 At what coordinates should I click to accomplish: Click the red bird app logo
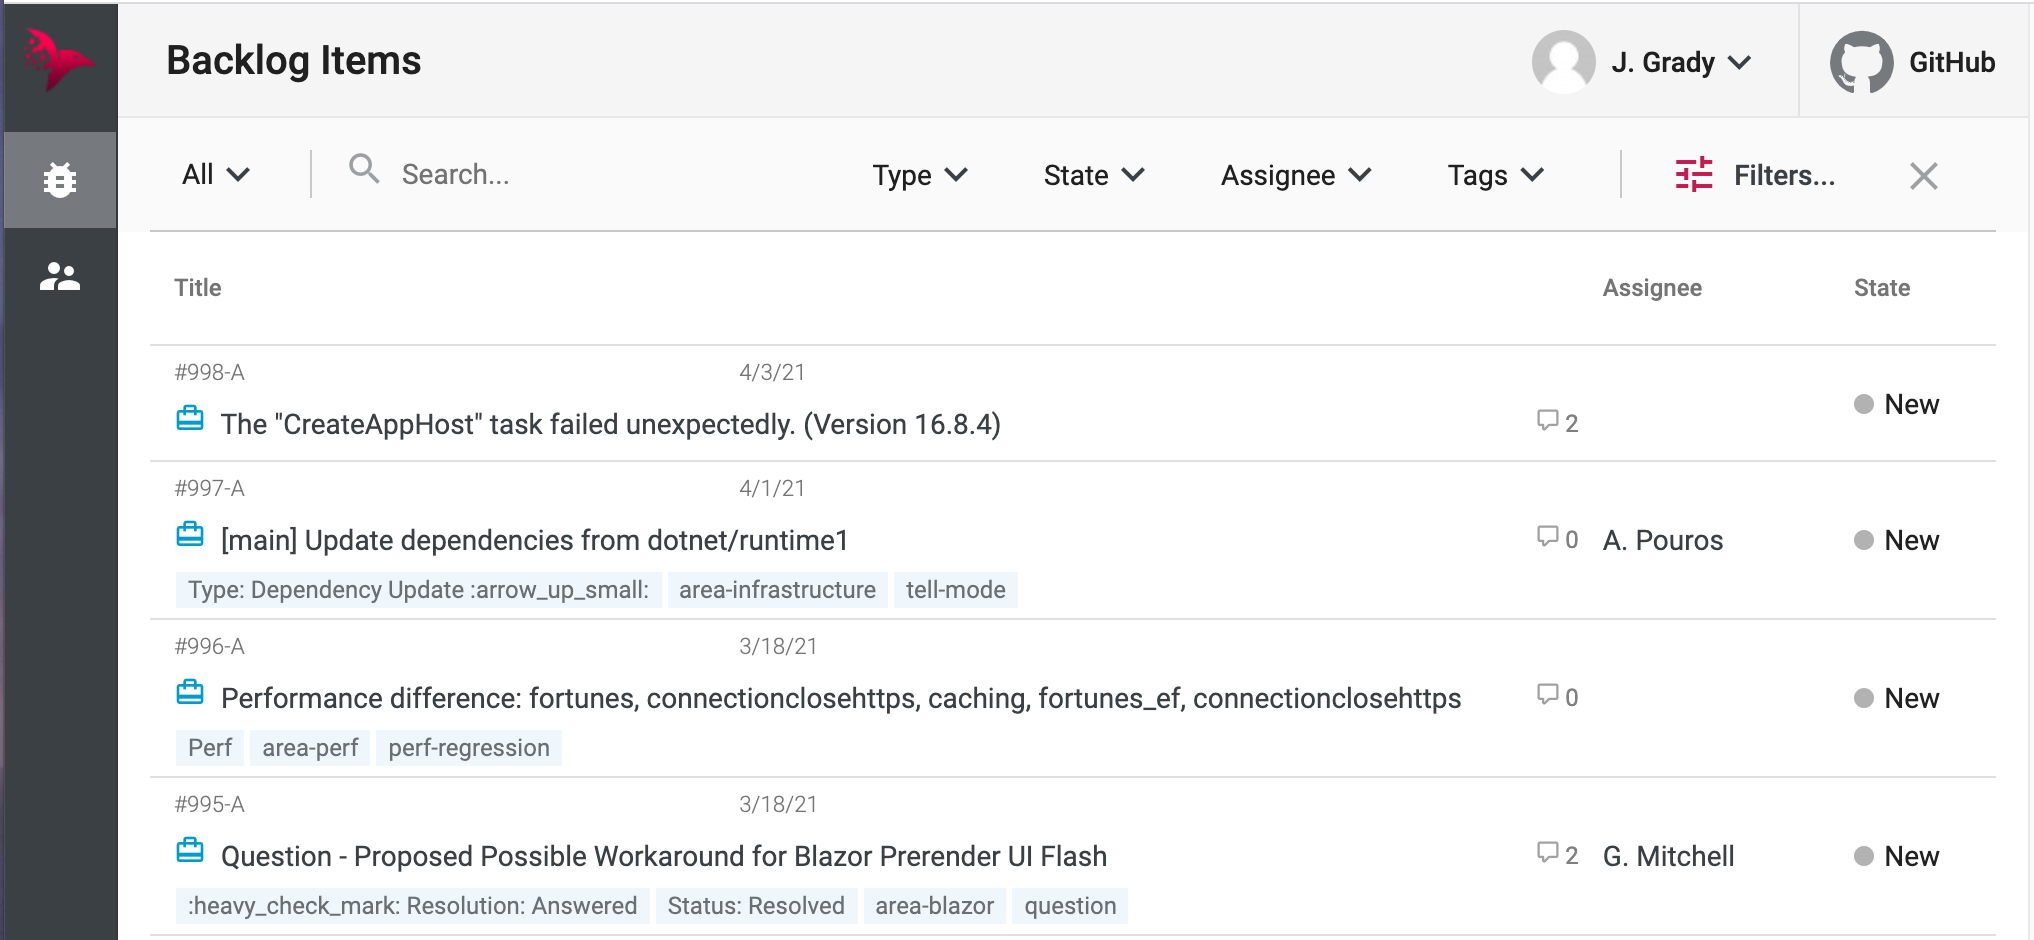58,60
